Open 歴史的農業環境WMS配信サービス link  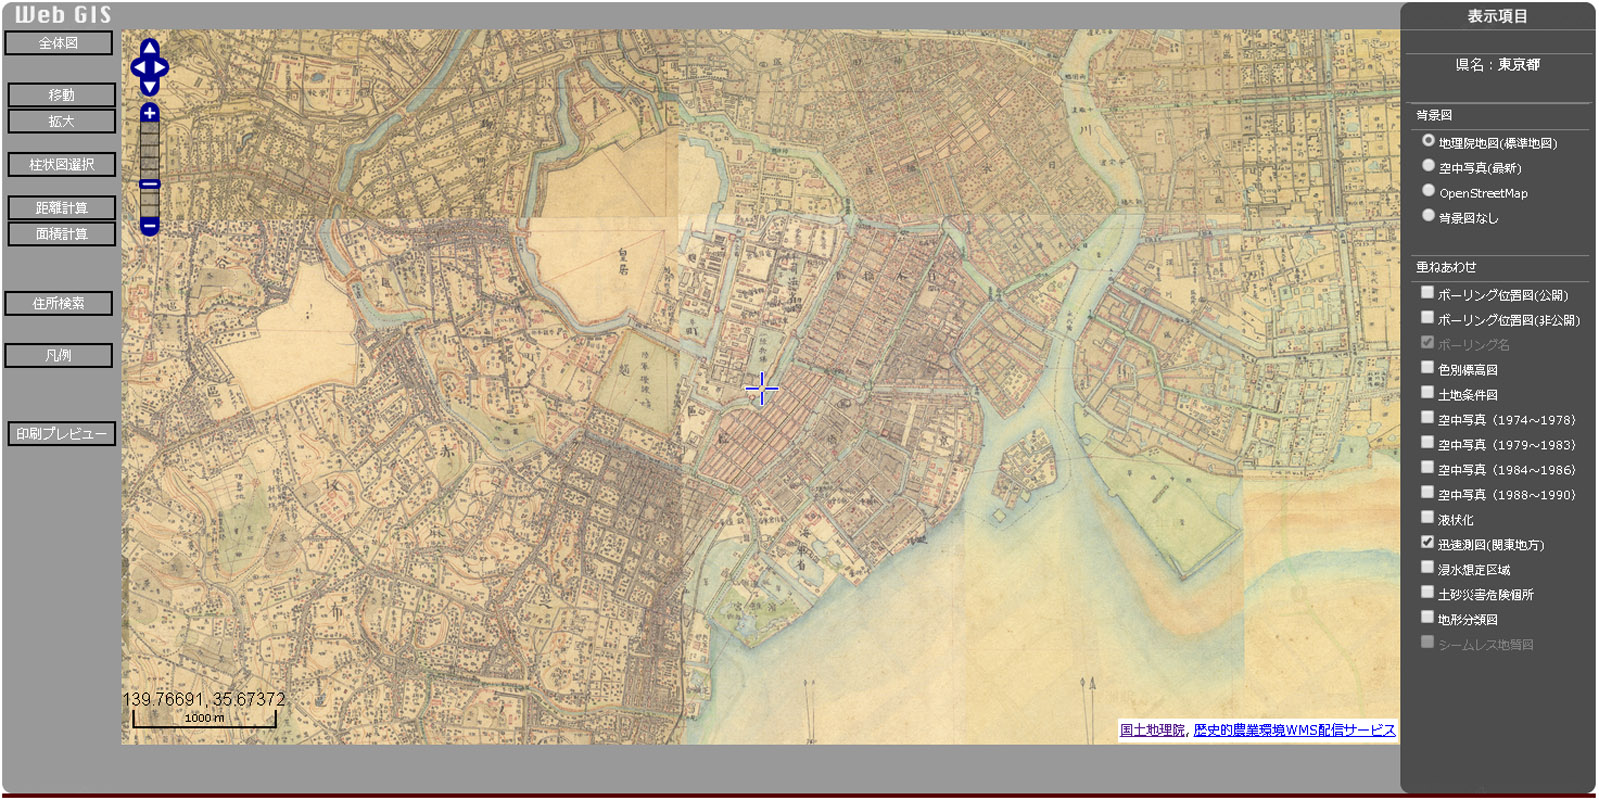click(x=1294, y=731)
